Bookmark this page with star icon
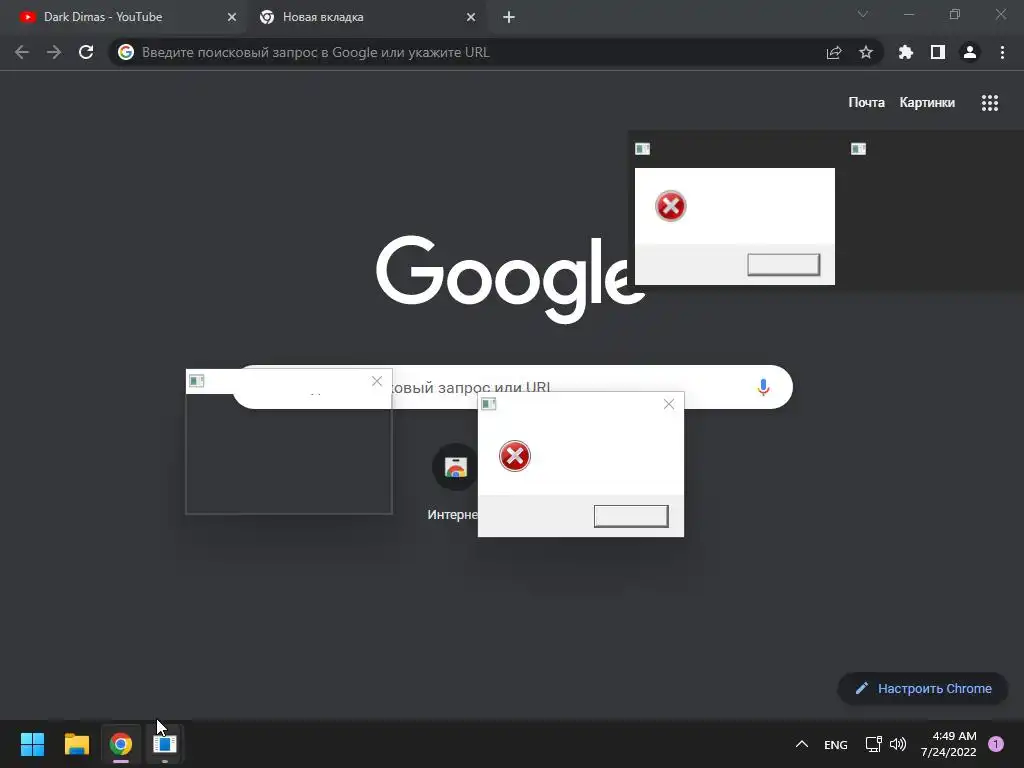 866,52
